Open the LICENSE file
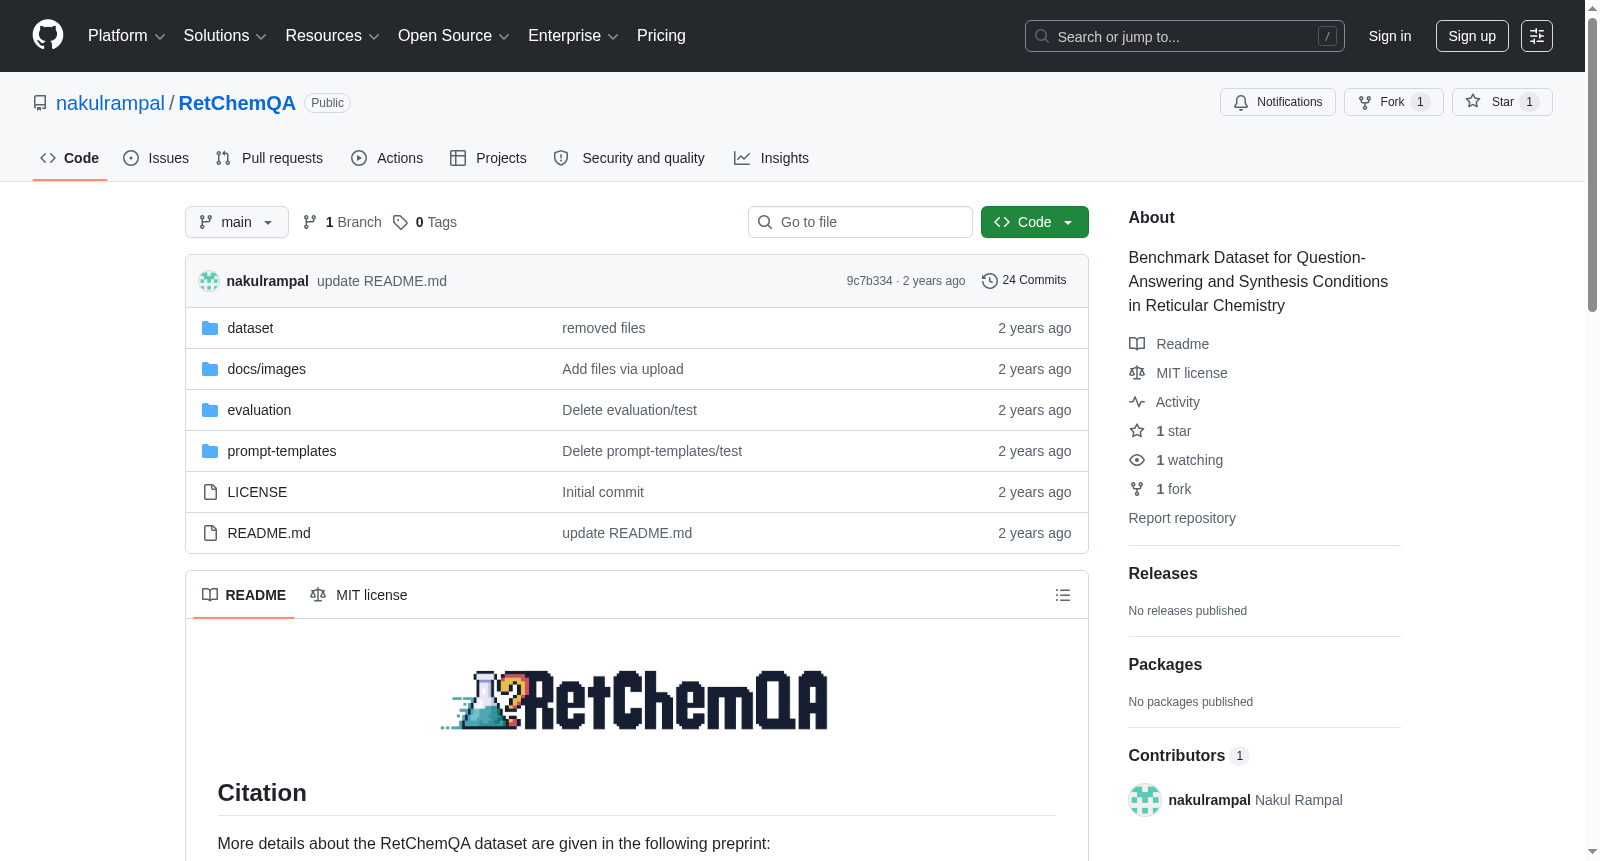1600x861 pixels. pyautogui.click(x=257, y=492)
